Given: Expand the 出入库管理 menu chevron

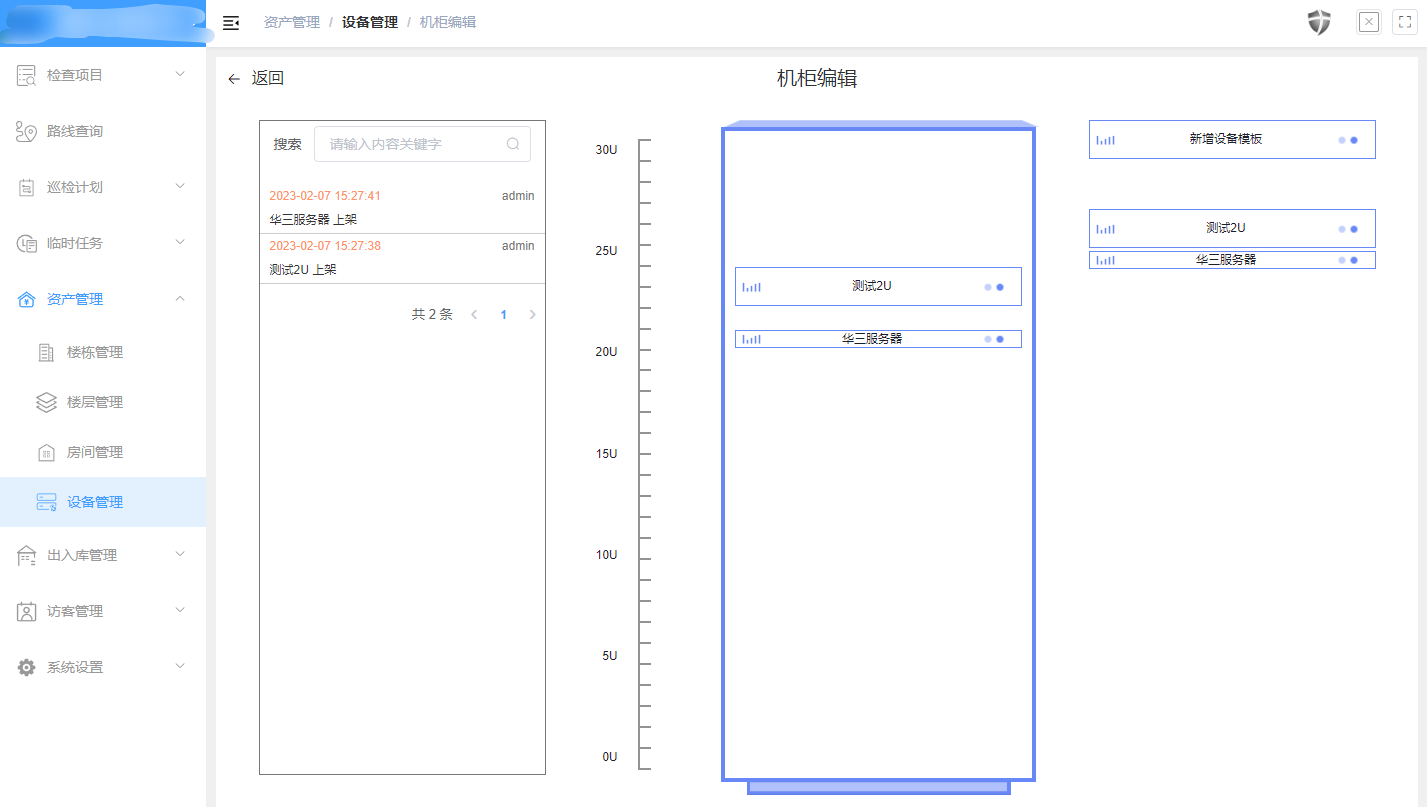Looking at the screenshot, I should (180, 554).
